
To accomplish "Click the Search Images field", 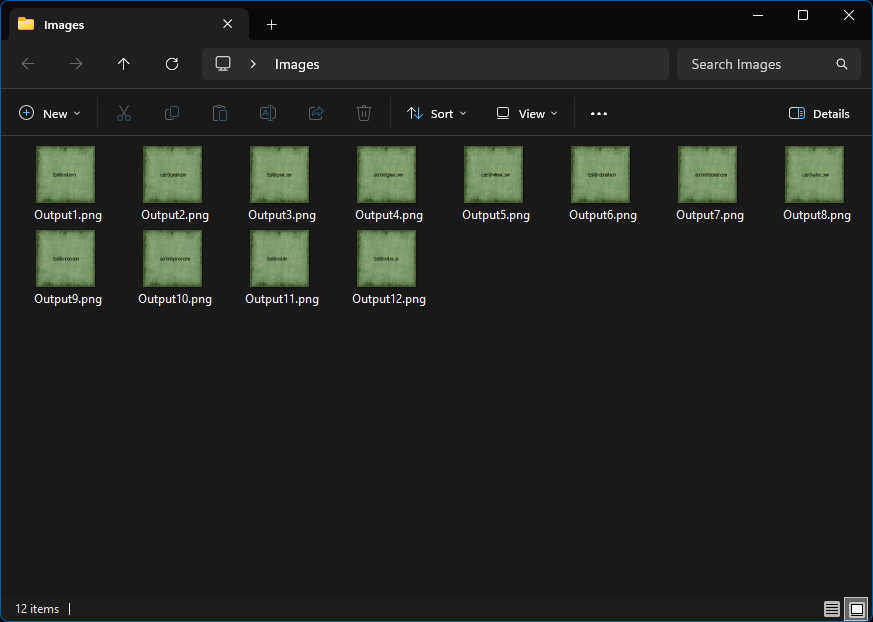I will tap(758, 64).
